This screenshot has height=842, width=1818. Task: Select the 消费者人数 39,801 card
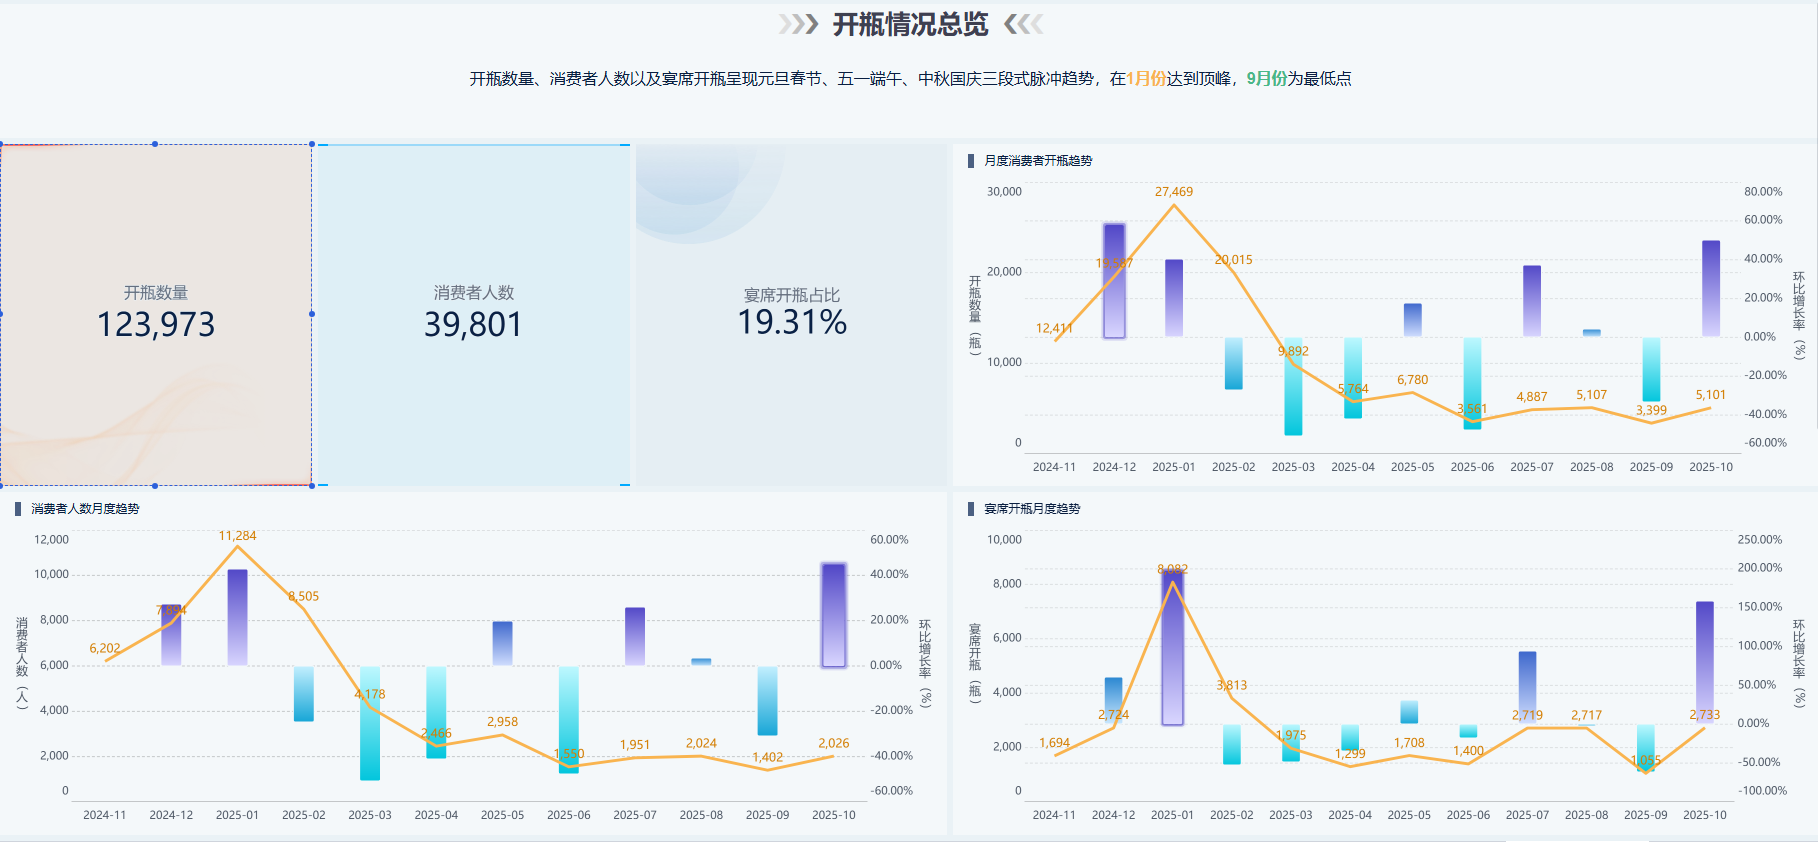tap(473, 314)
